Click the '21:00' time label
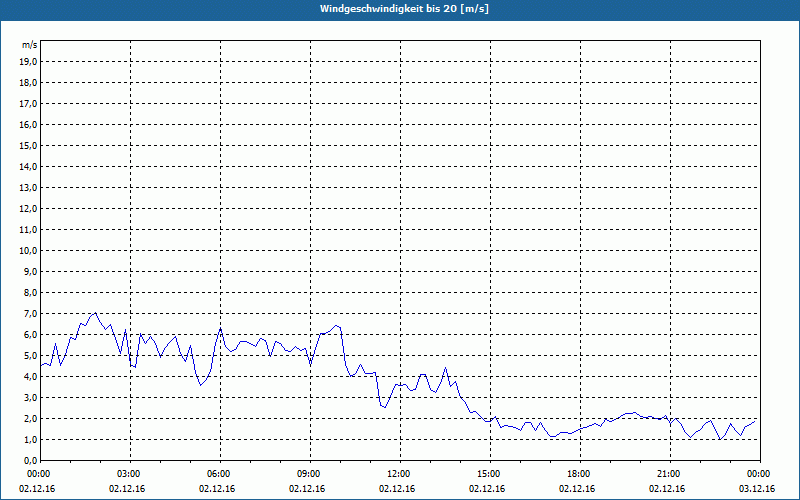800x500 pixels. pos(669,474)
